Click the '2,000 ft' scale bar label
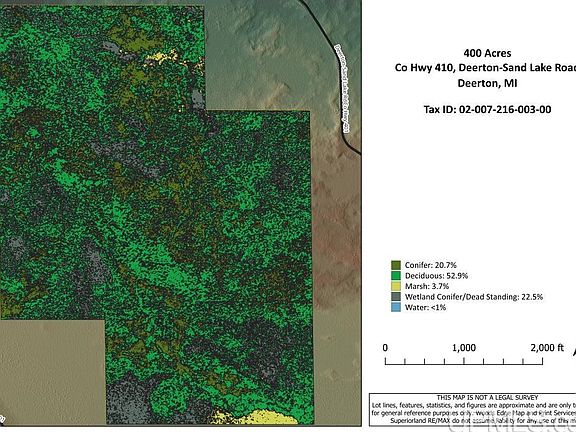This screenshot has width=576, height=432. pyautogui.click(x=547, y=348)
